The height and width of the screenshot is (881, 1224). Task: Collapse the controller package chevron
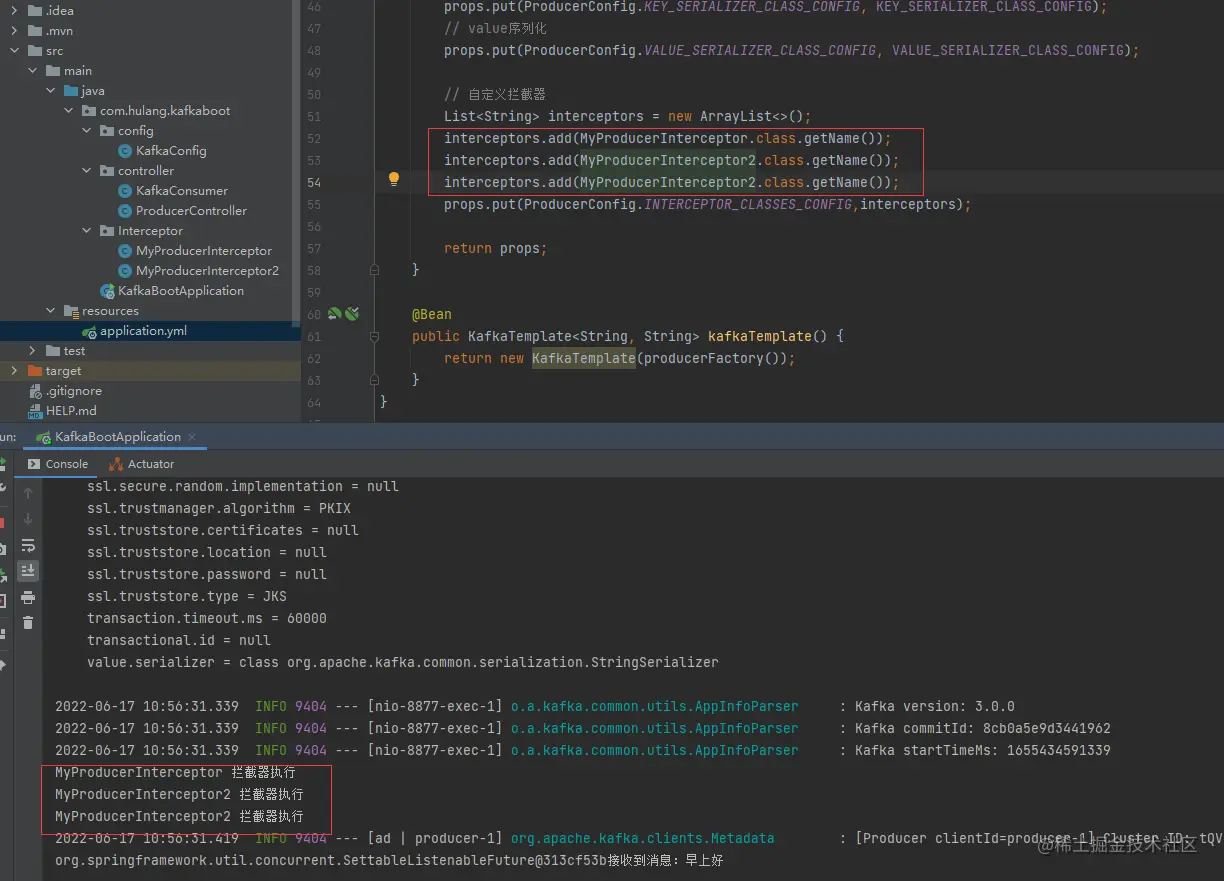coord(87,171)
